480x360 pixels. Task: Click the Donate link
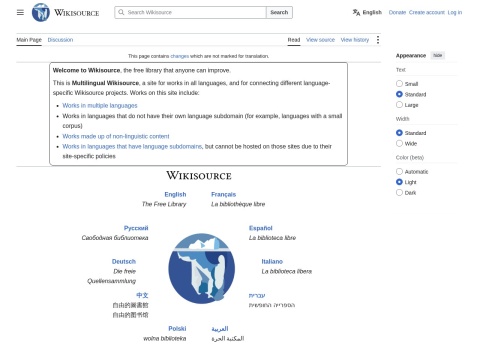click(x=397, y=12)
